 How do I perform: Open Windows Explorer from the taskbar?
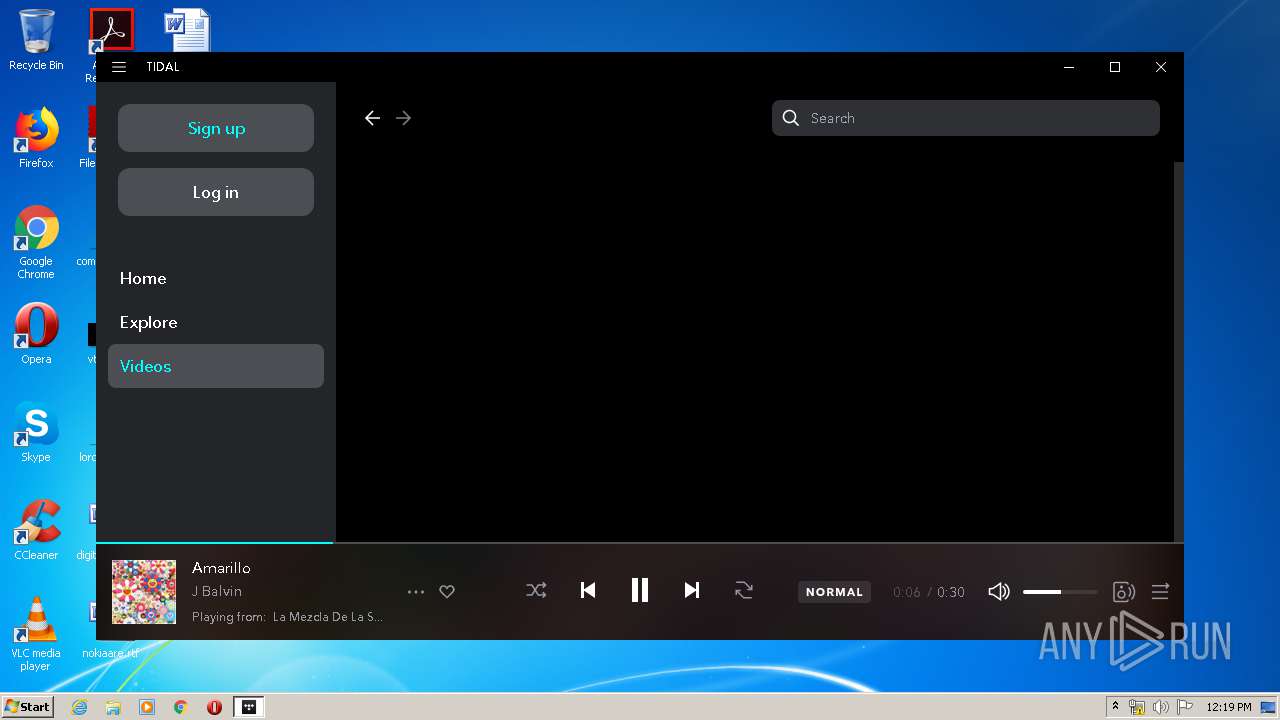coord(113,707)
